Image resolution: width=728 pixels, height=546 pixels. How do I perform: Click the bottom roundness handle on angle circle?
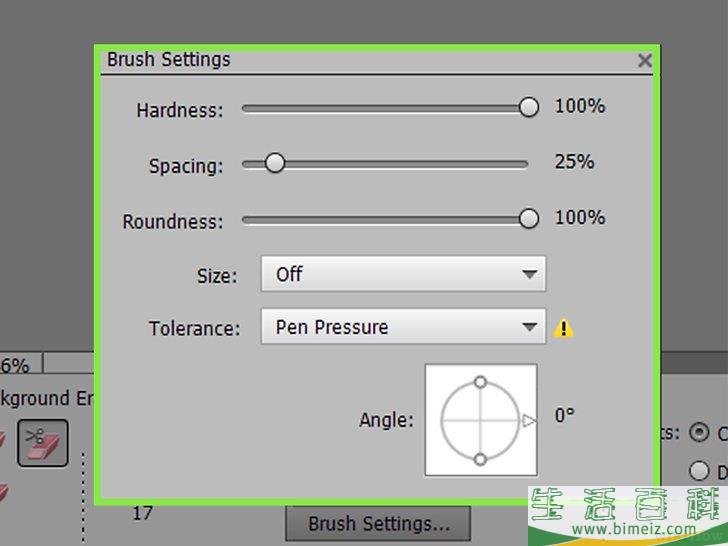click(480, 459)
